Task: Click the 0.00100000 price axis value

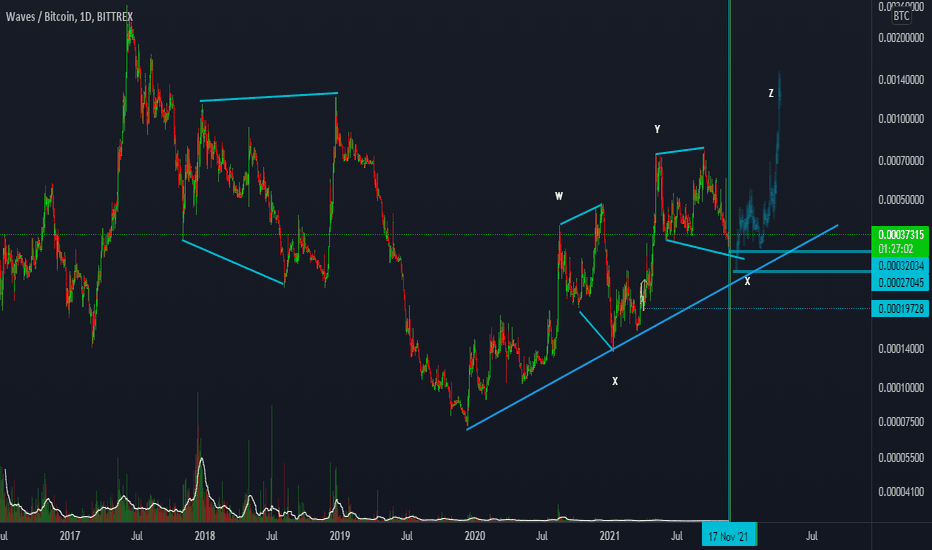Action: click(x=901, y=119)
